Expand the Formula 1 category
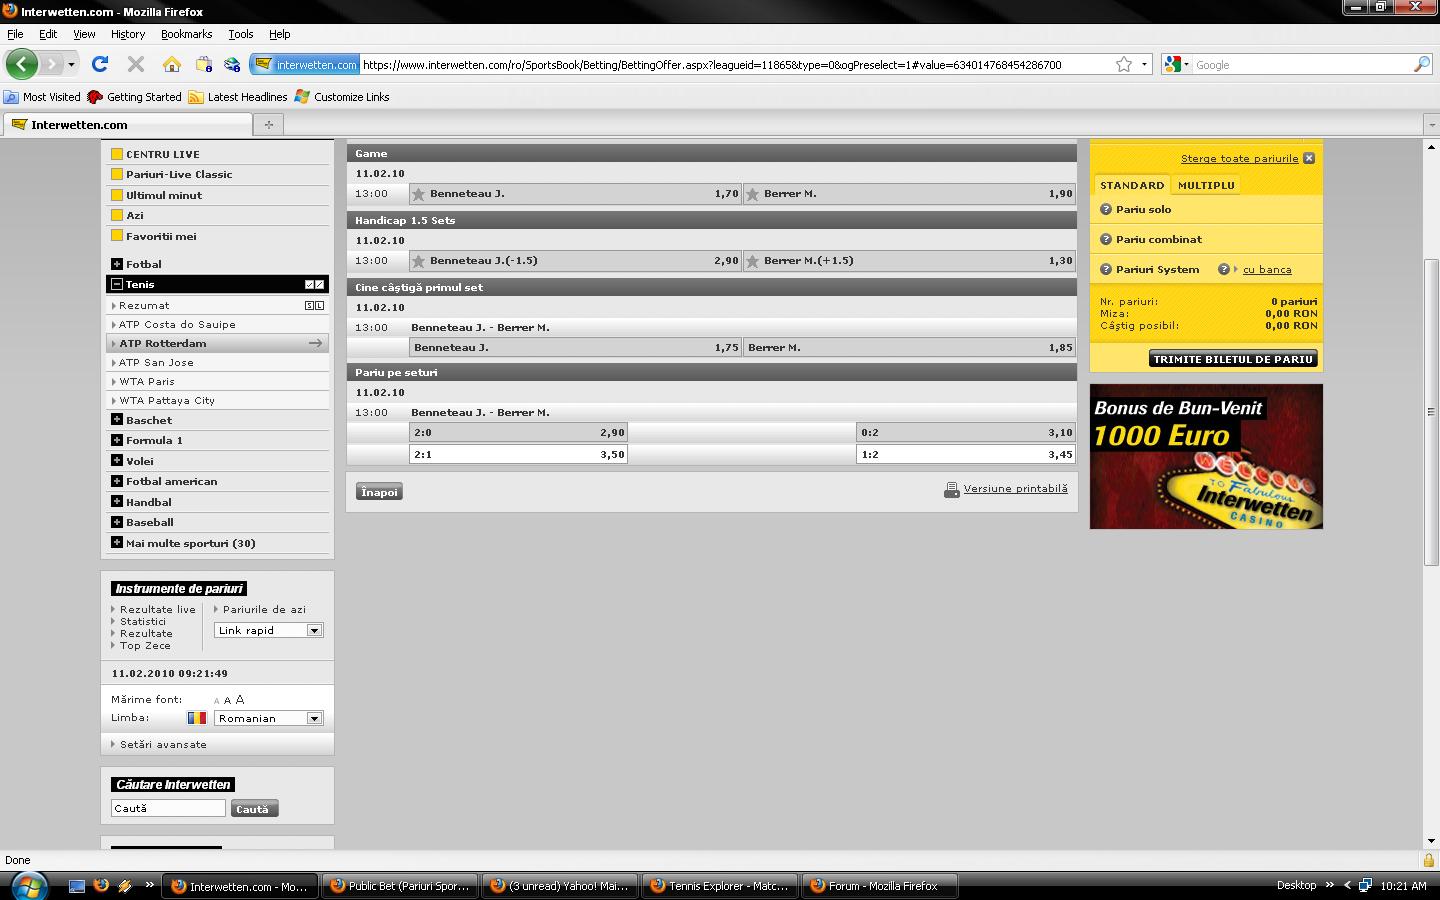This screenshot has height=900, width=1440. pos(117,440)
